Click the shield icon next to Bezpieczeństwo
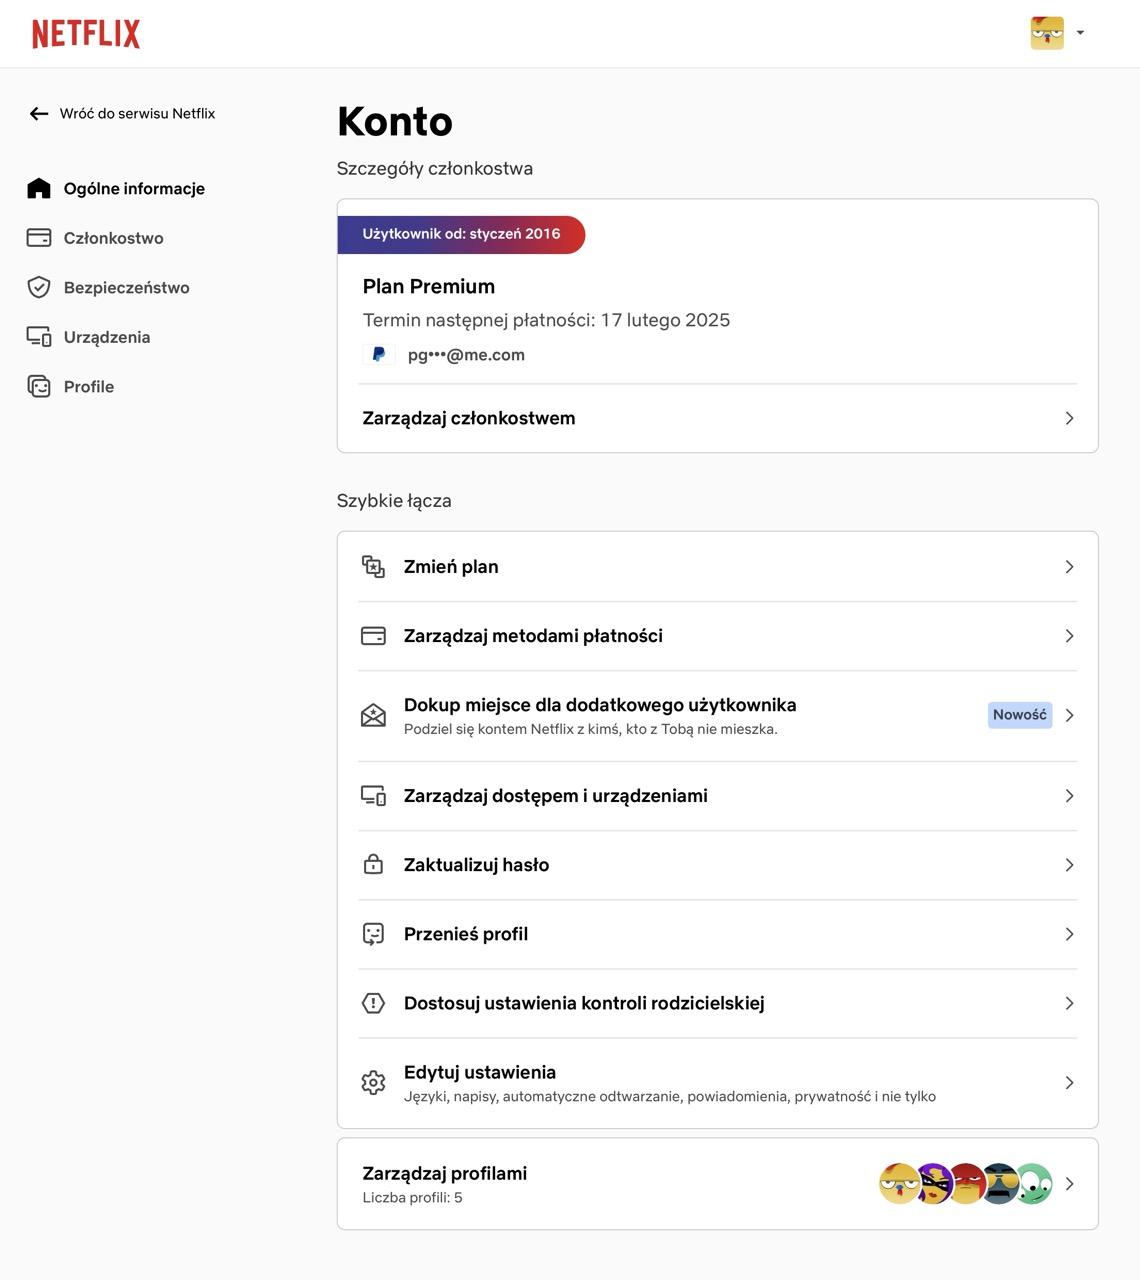The height and width of the screenshot is (1280, 1140). [x=39, y=288]
